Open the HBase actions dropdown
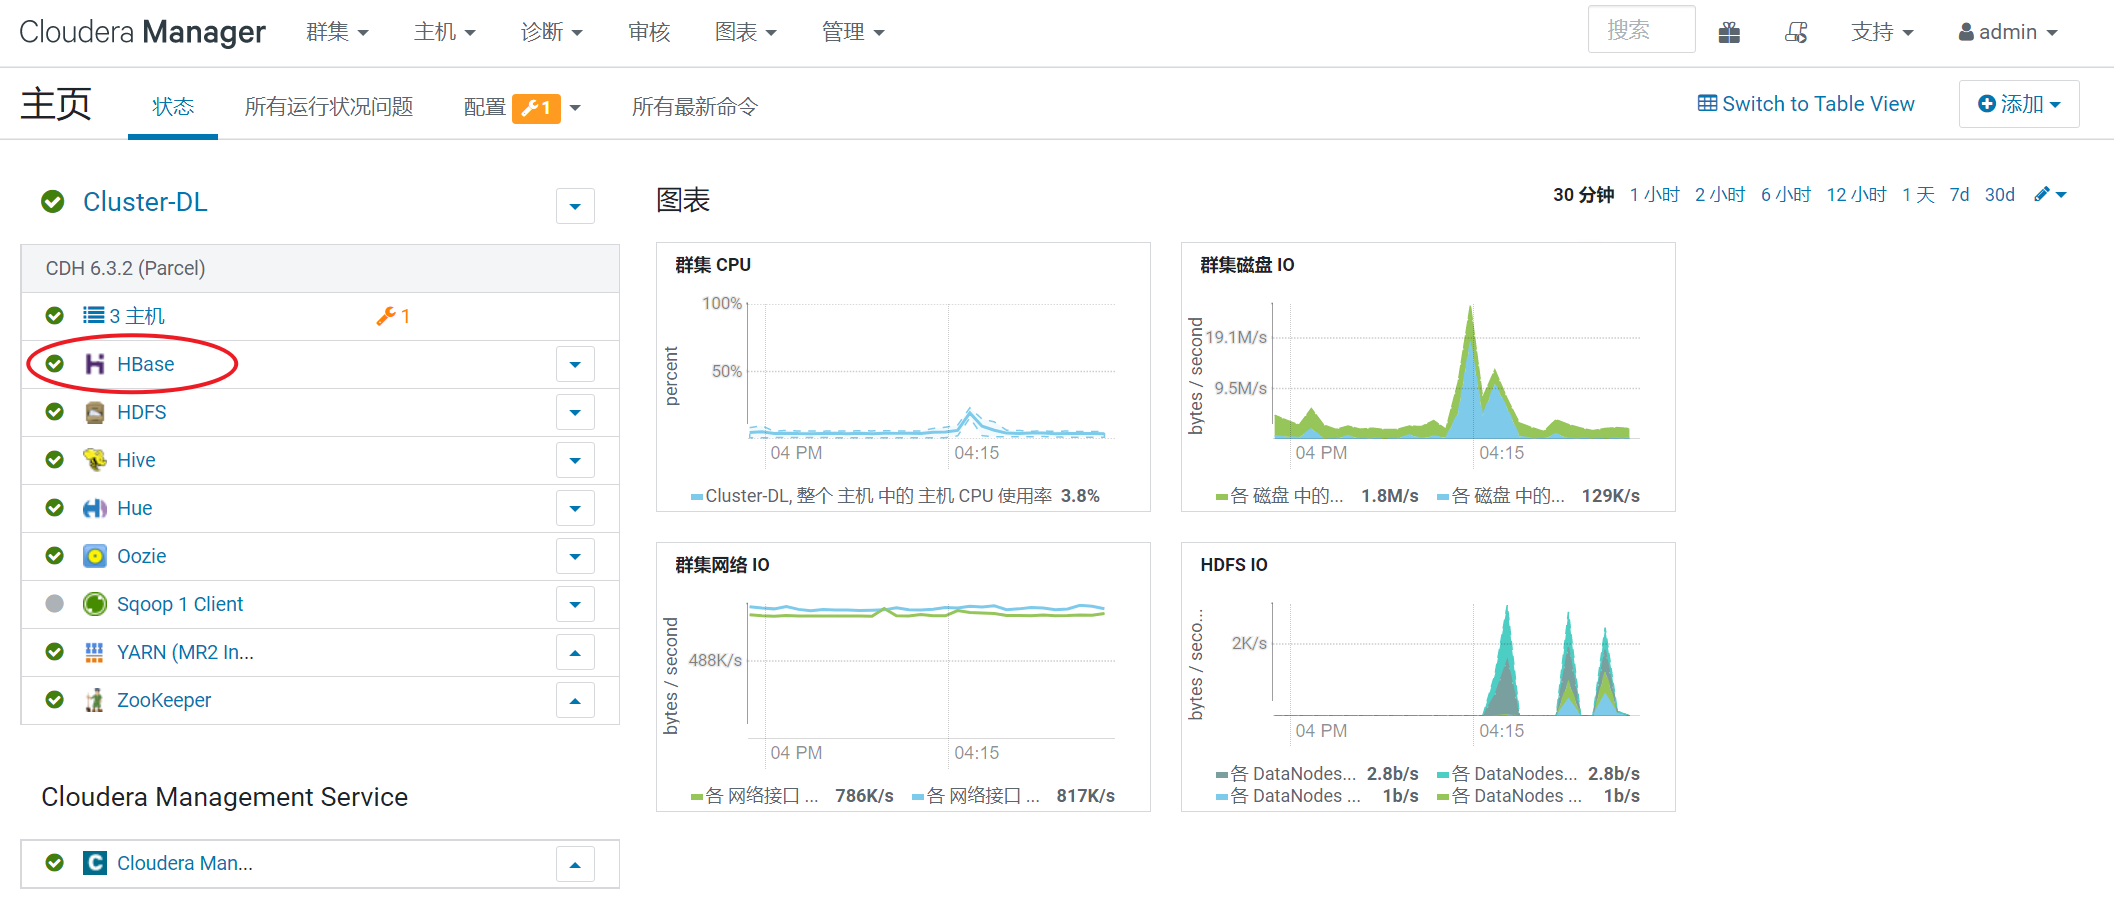The image size is (2114, 920). pyautogui.click(x=575, y=364)
